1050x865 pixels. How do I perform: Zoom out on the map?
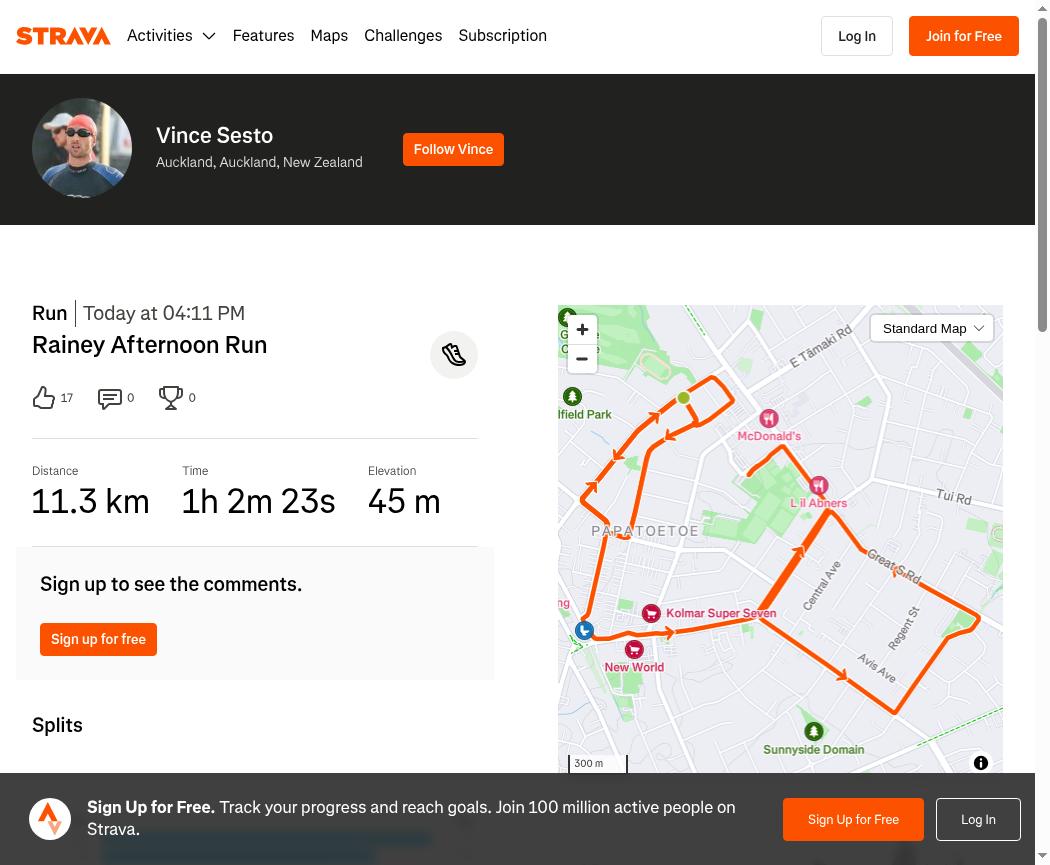point(583,359)
